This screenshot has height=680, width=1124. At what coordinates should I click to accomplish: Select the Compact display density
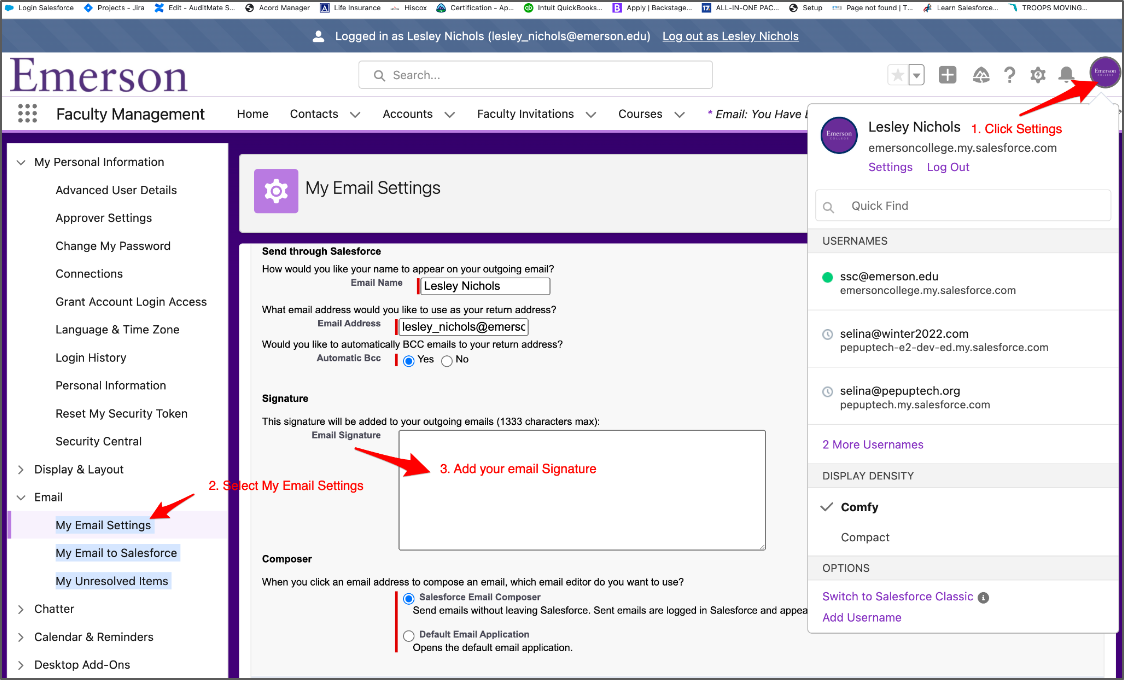point(865,537)
